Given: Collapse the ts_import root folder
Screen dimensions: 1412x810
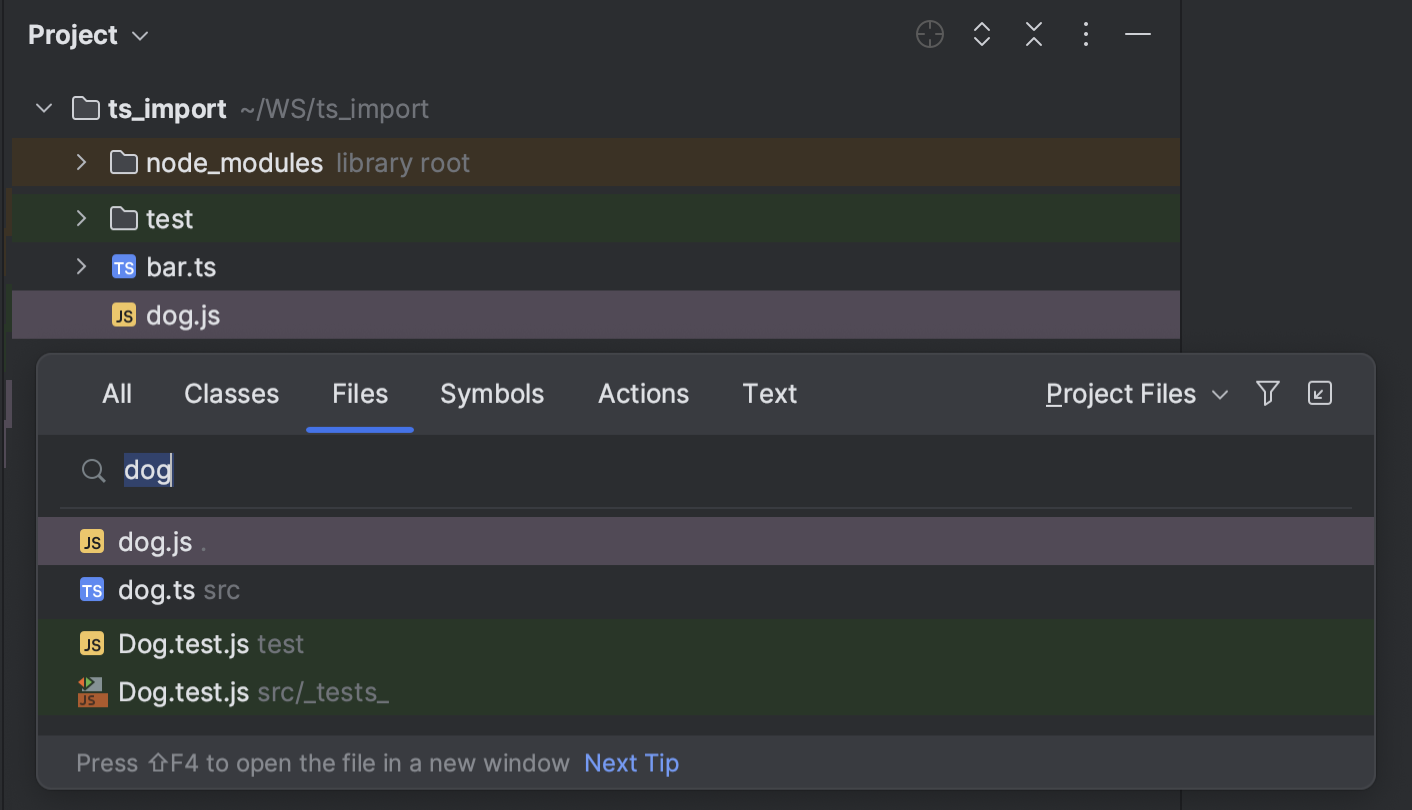Looking at the screenshot, I should [x=43, y=108].
